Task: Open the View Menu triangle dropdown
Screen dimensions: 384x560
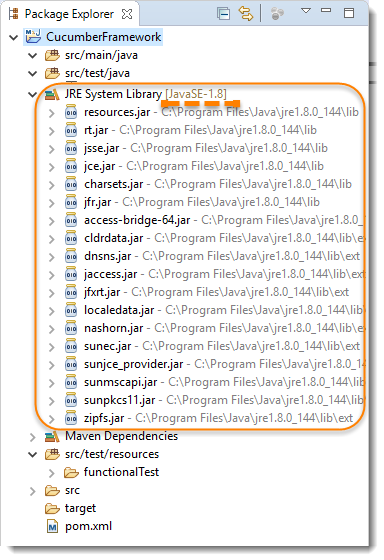Action: point(305,11)
